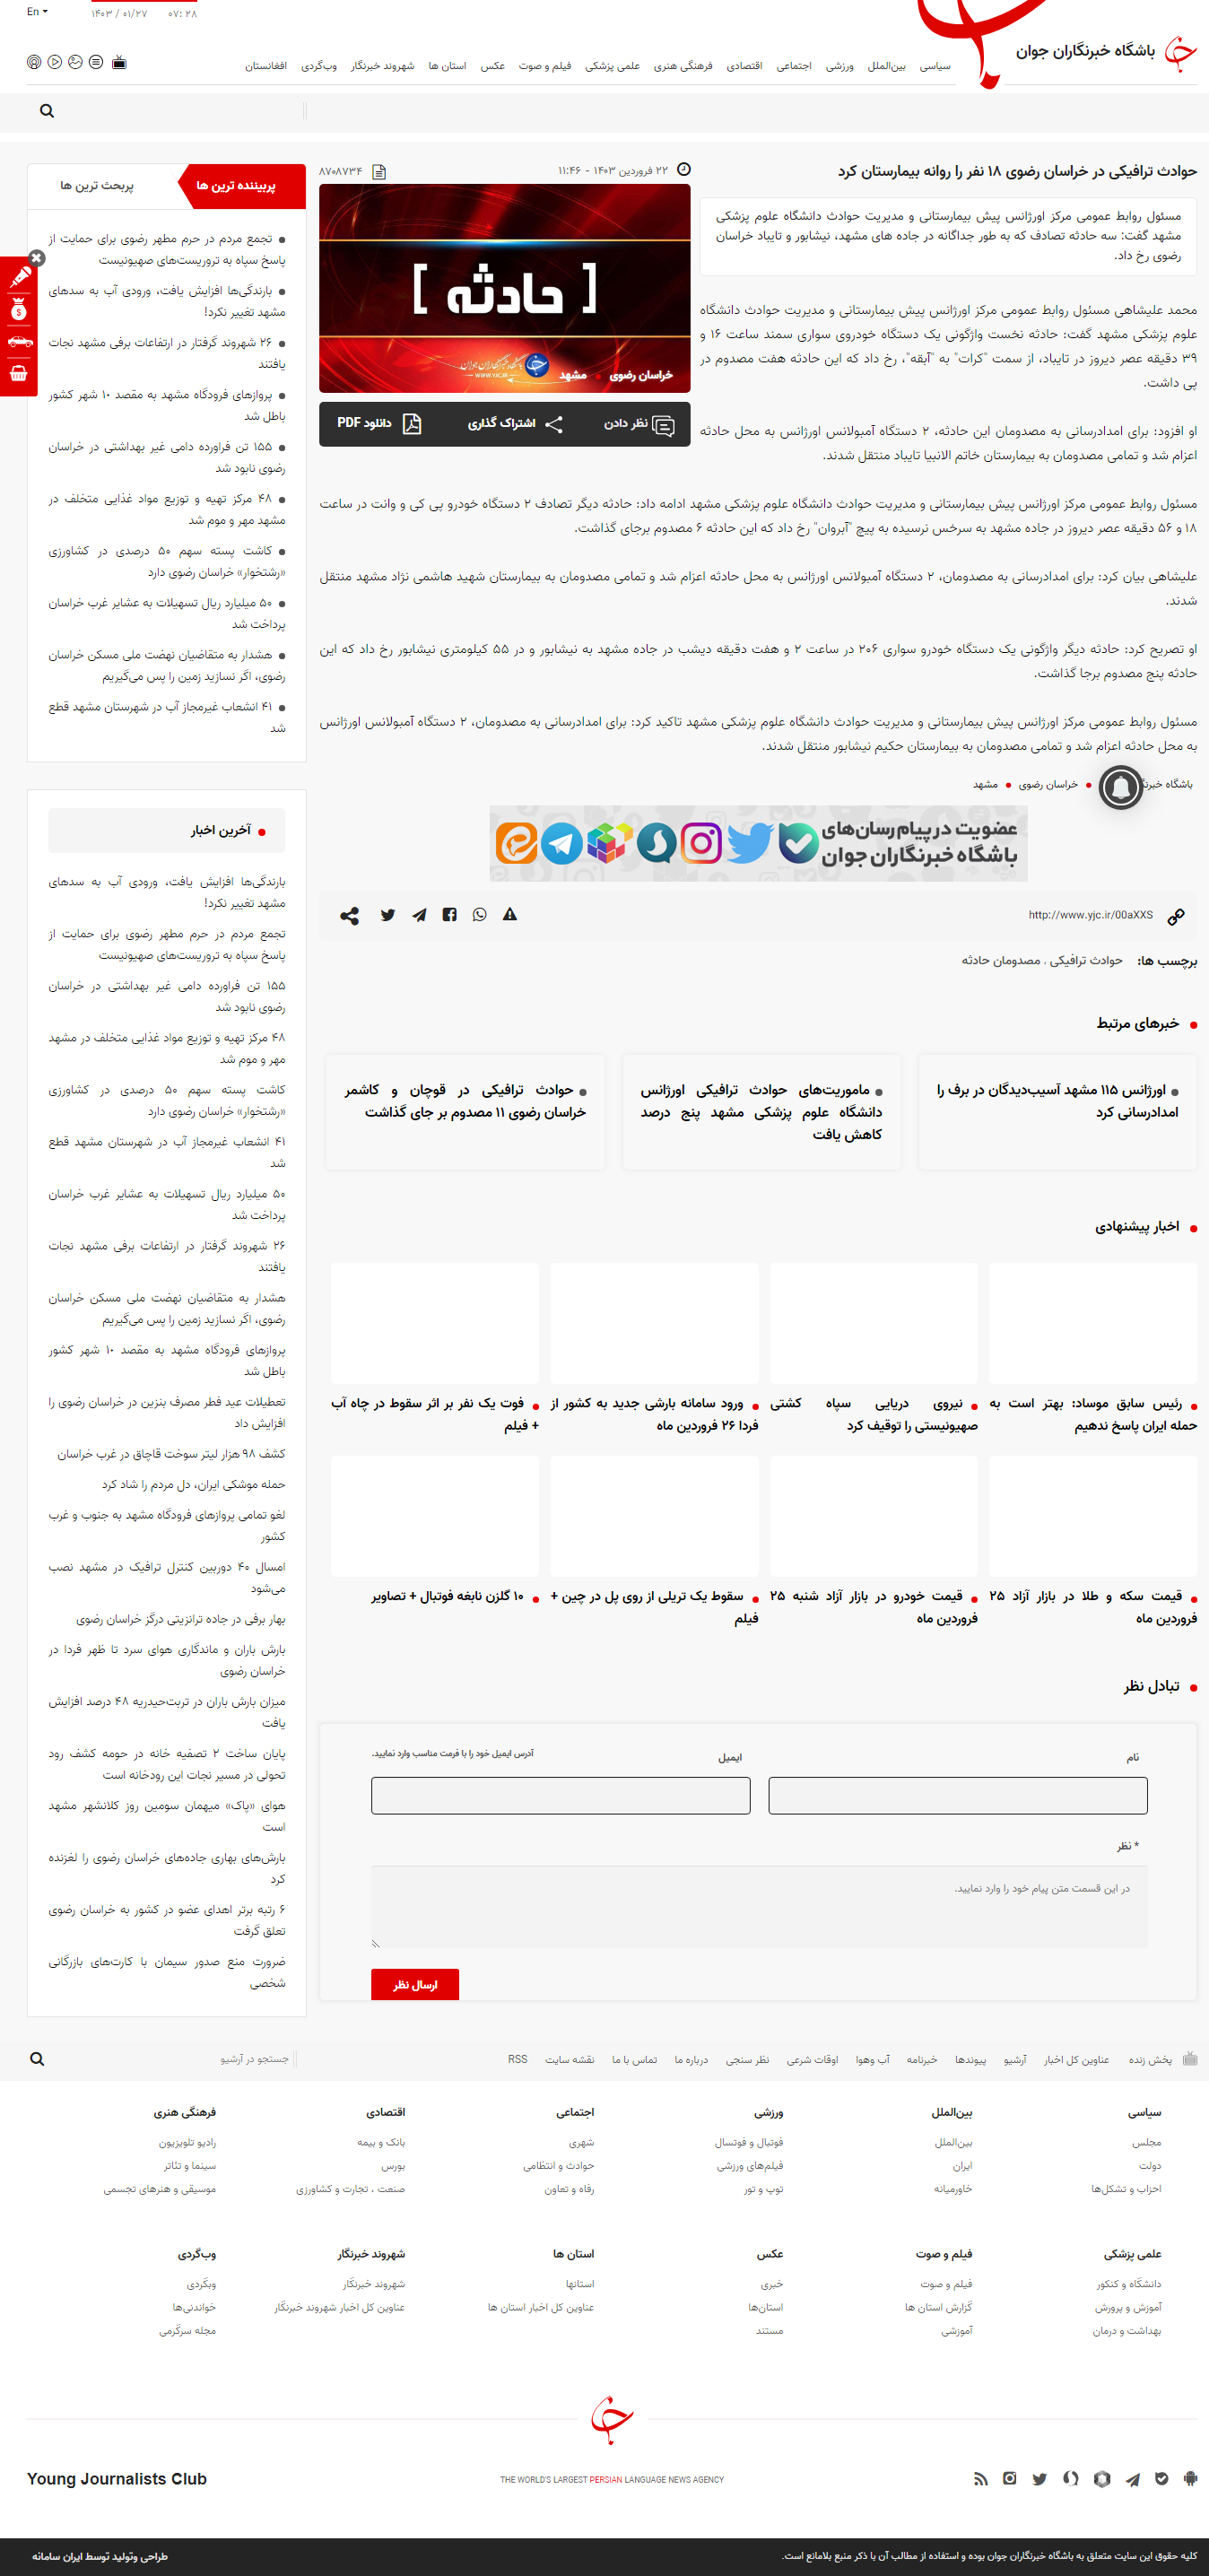
Task: Click the notification bell circle icon
Action: [x=1121, y=788]
